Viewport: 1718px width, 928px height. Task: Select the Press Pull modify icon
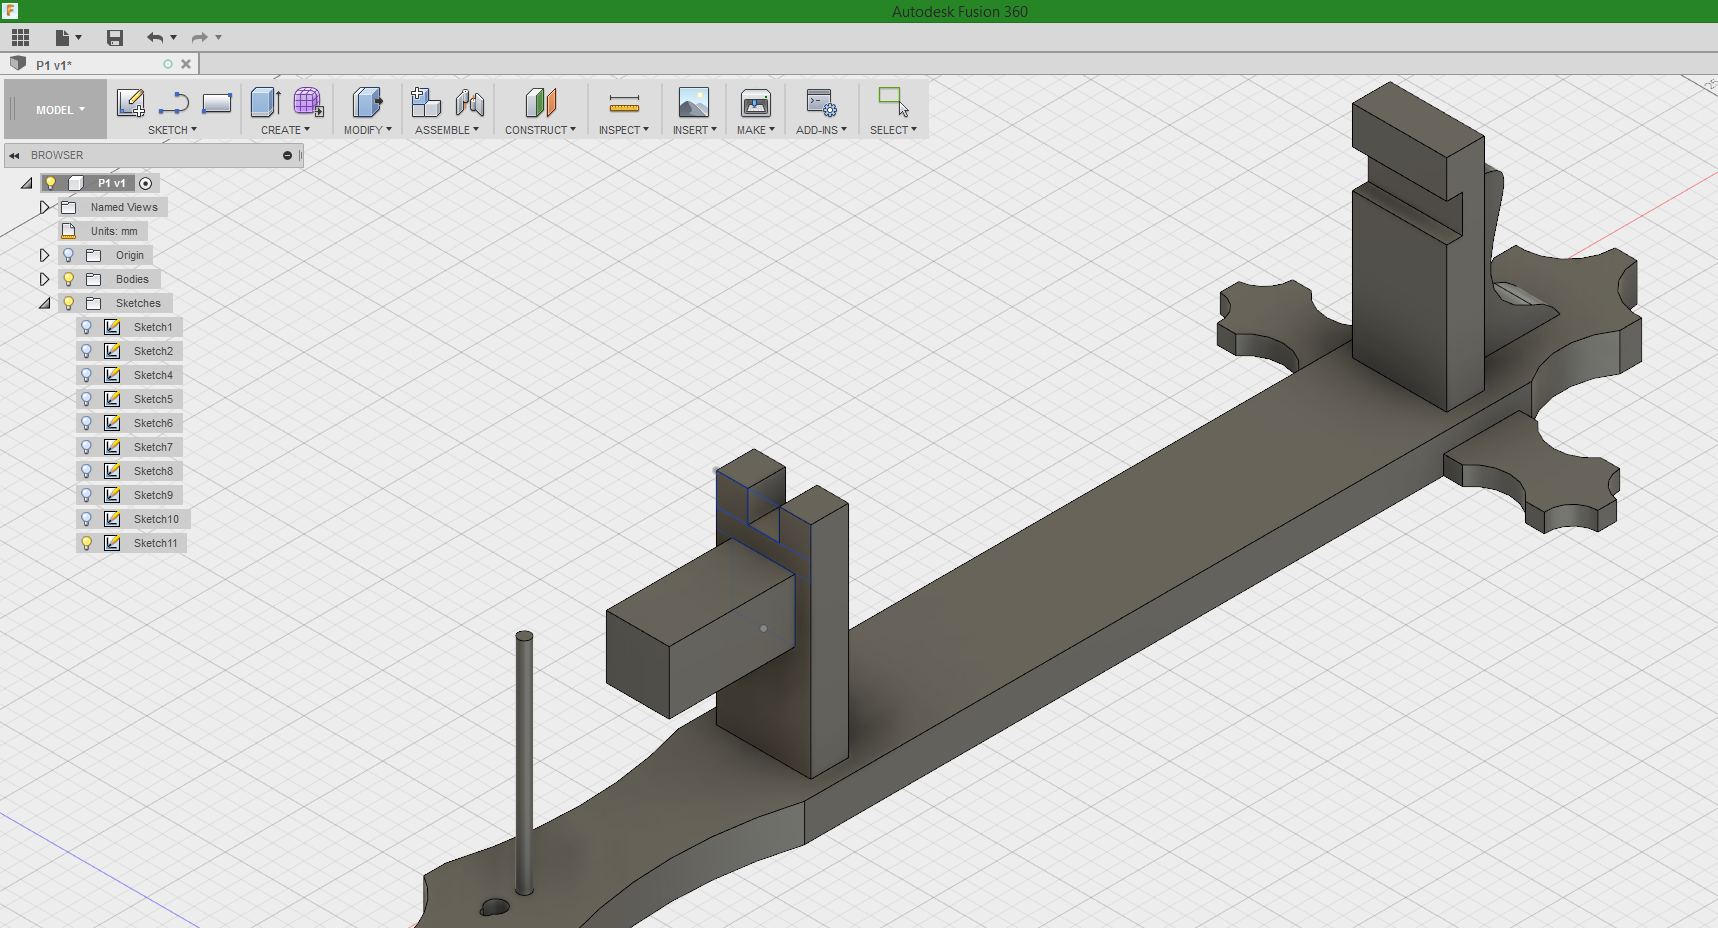(367, 103)
